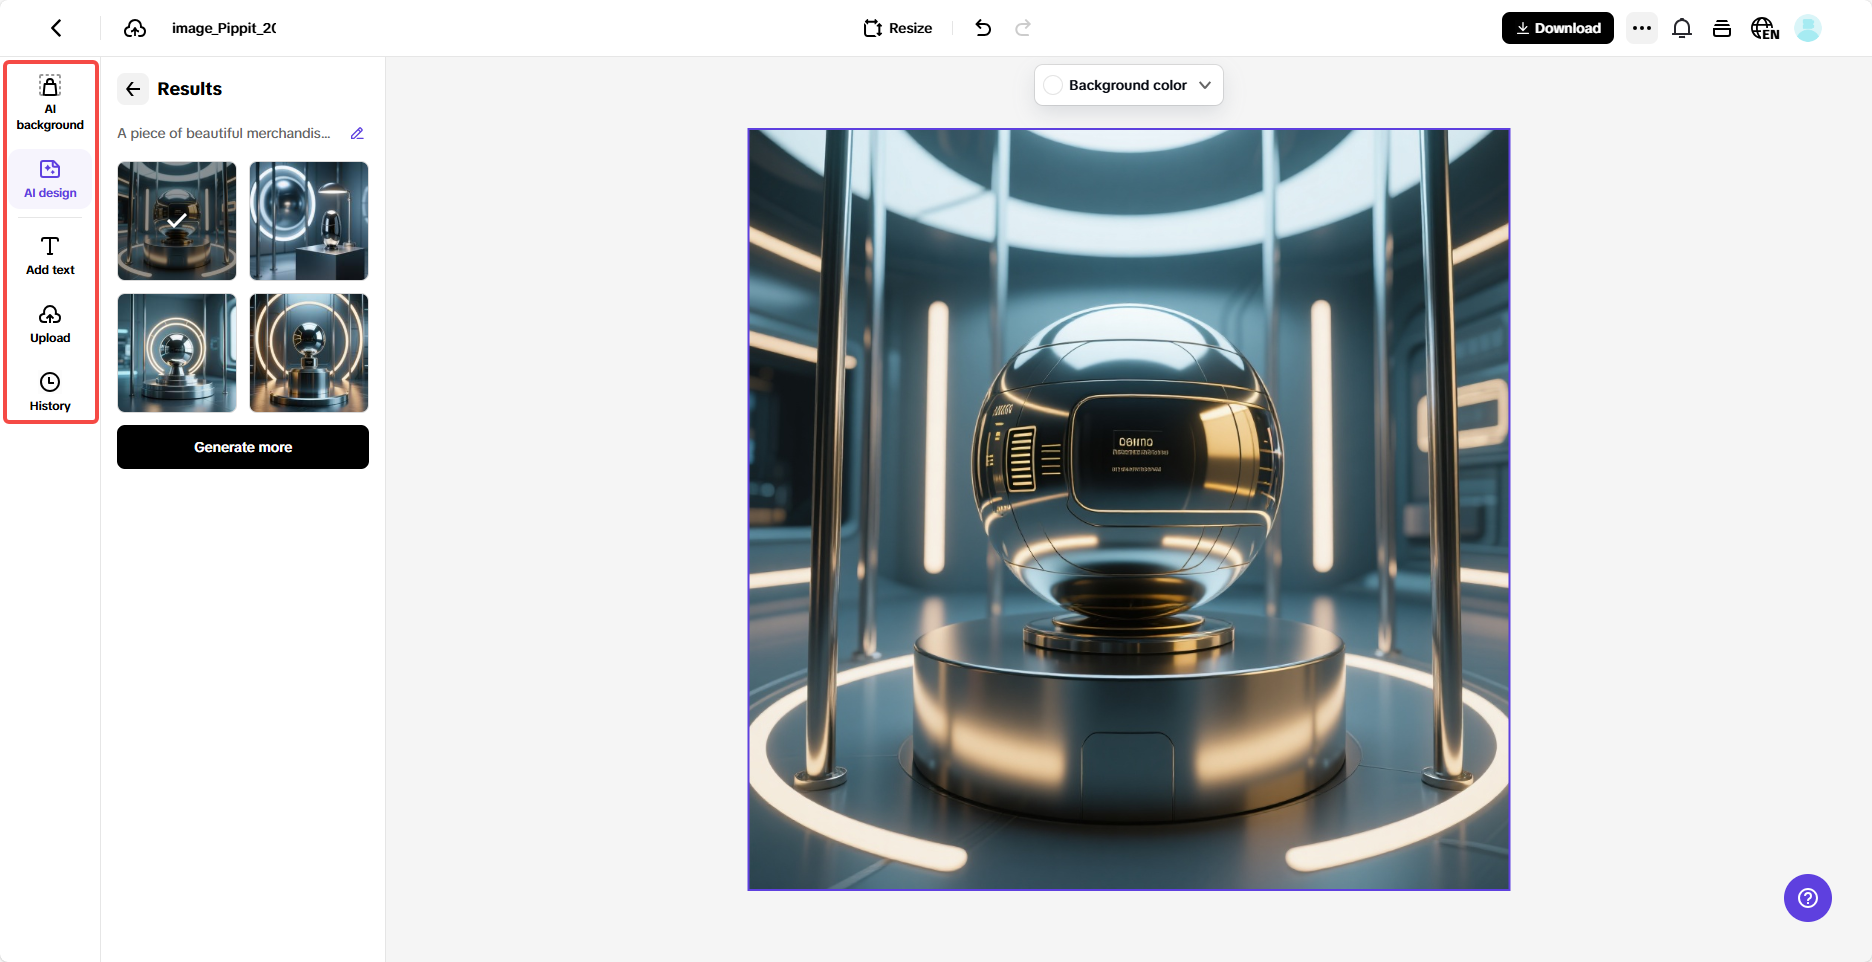Select the currently checked result thumbnail
The width and height of the screenshot is (1872, 962).
click(x=176, y=221)
